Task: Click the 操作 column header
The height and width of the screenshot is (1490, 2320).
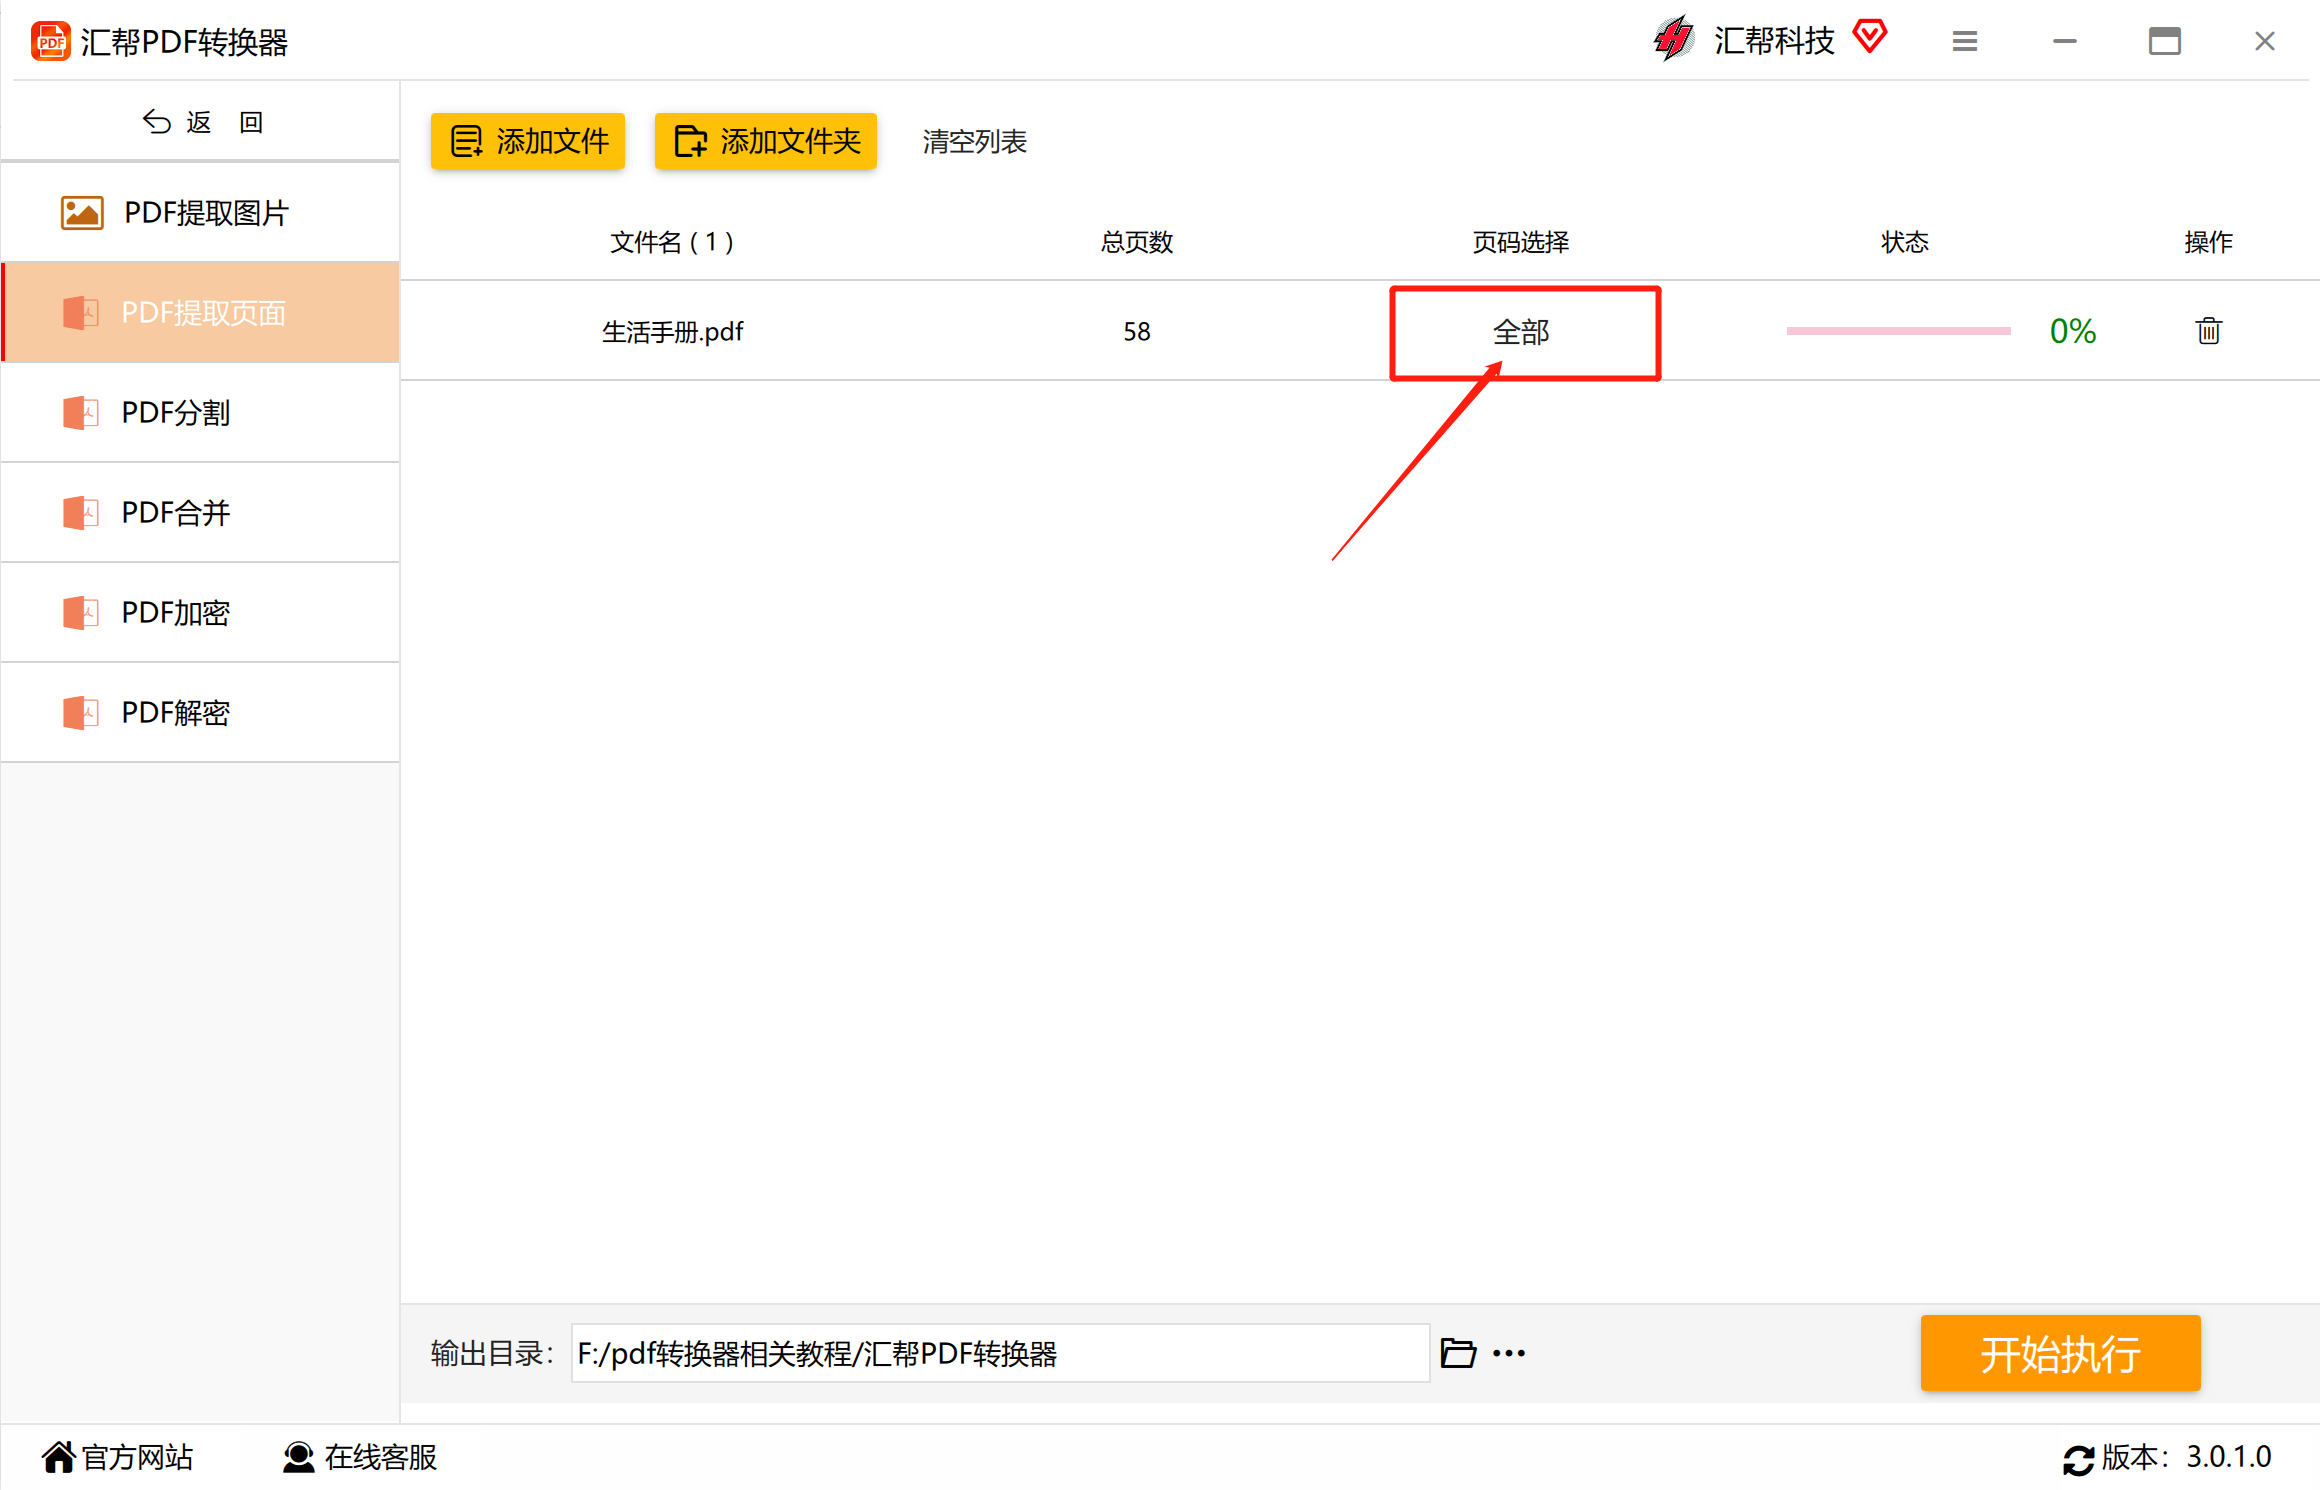Action: (x=2208, y=242)
